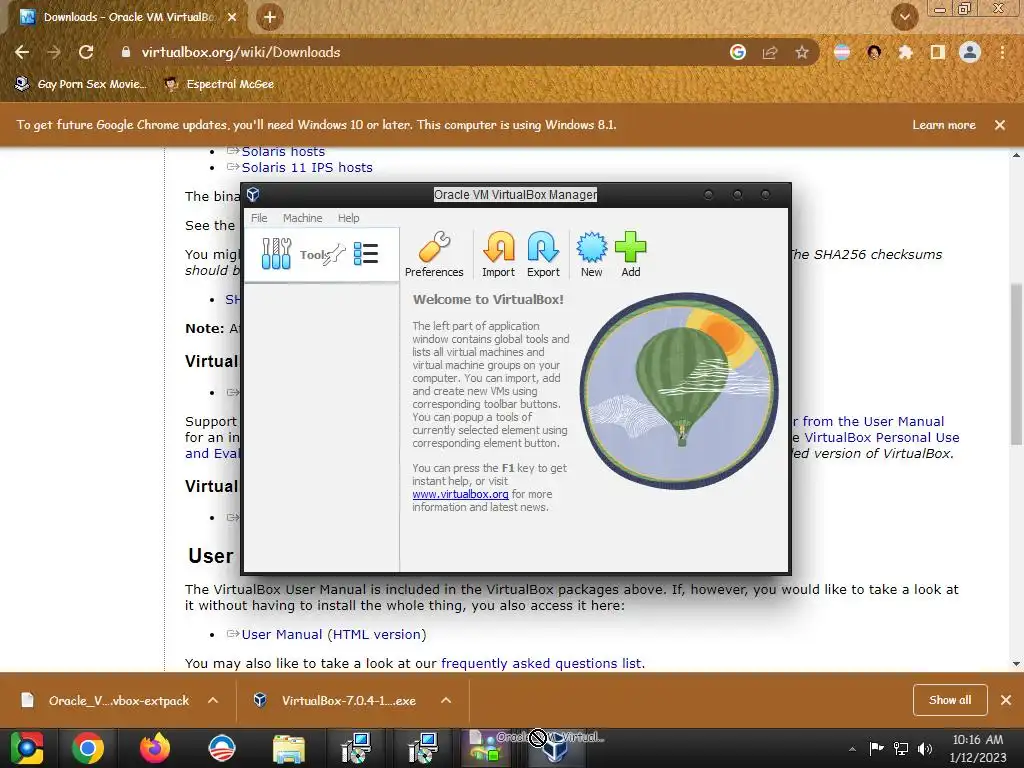The height and width of the screenshot is (768, 1024).
Task: Select the Tools item in VirtualBox sidebar
Action: (x=321, y=255)
